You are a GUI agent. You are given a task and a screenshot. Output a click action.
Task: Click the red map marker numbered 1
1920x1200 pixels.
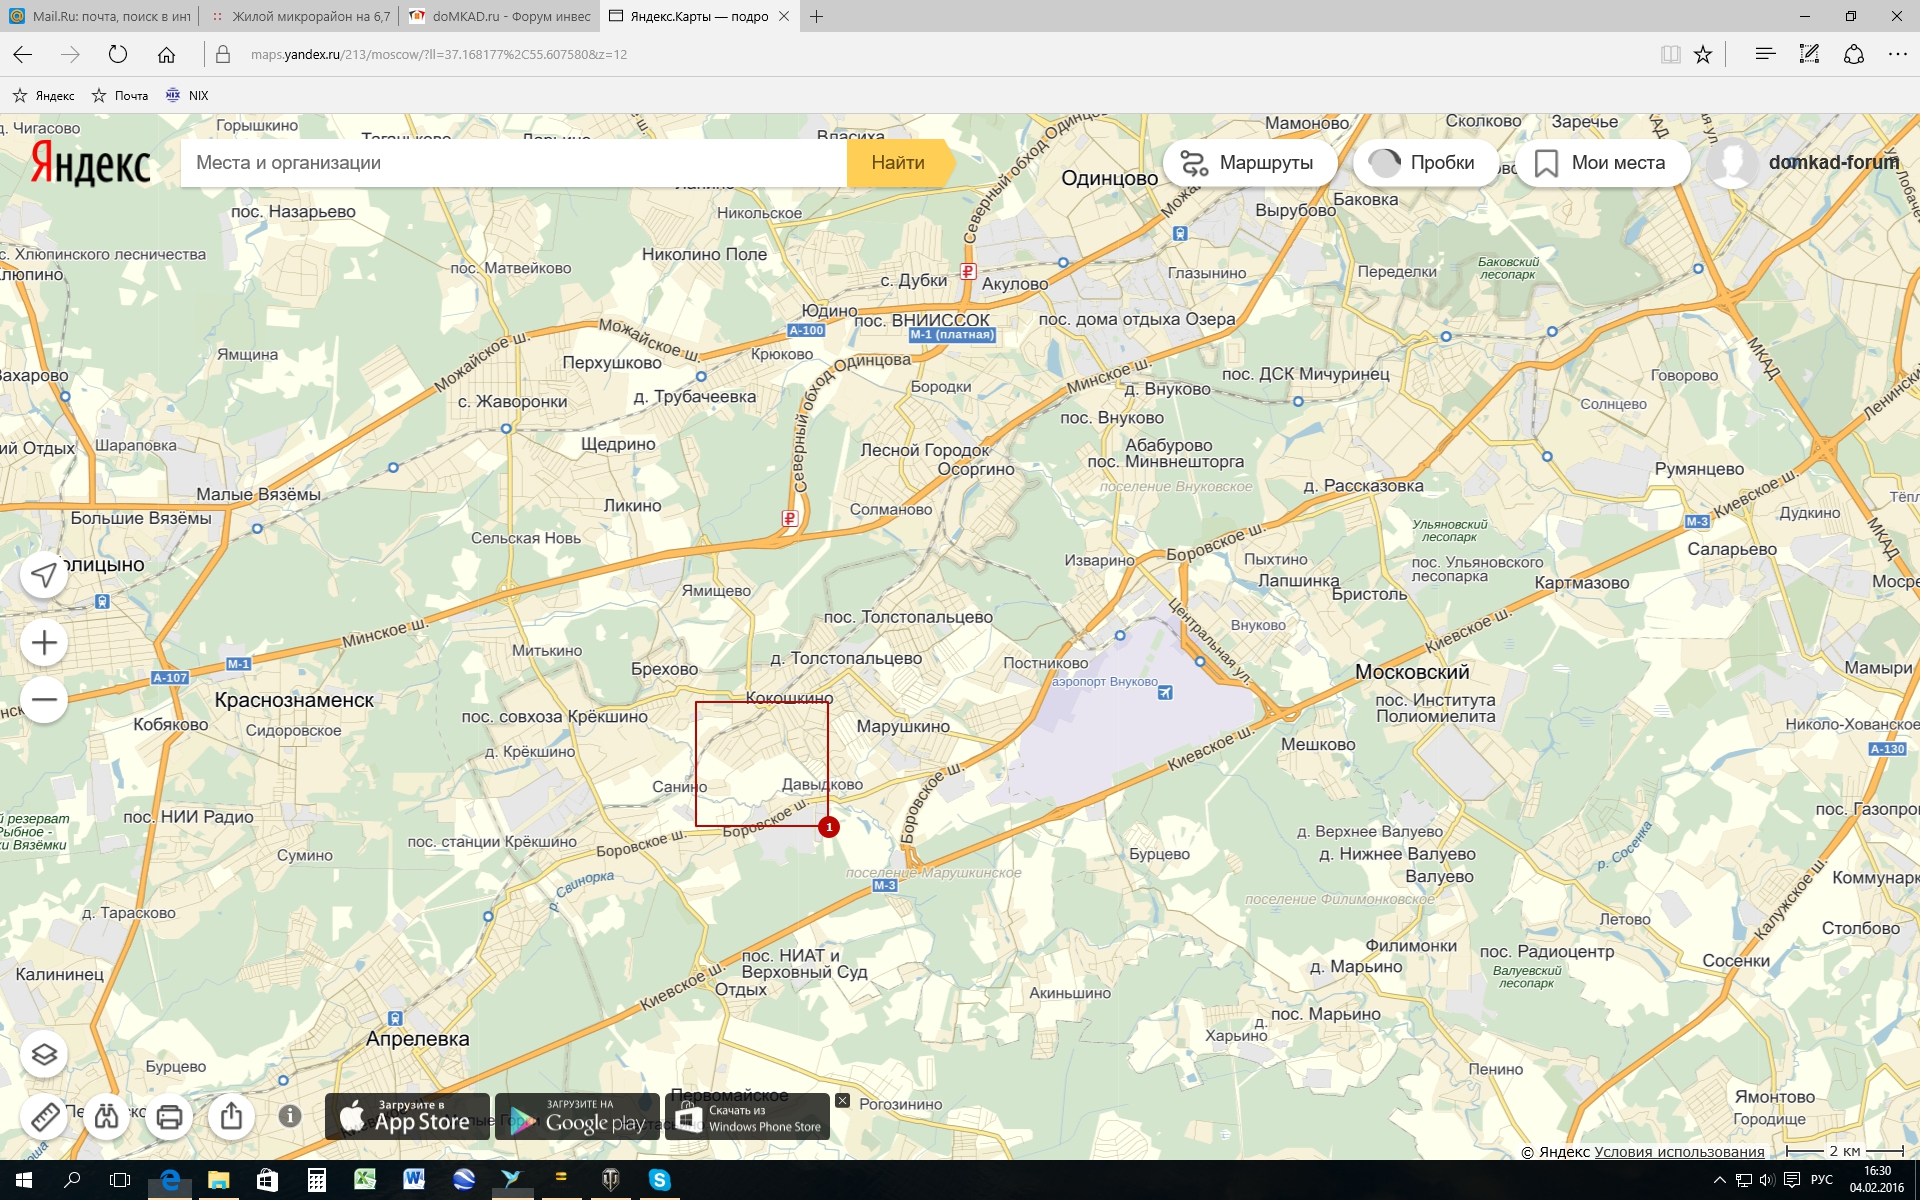pos(828,827)
